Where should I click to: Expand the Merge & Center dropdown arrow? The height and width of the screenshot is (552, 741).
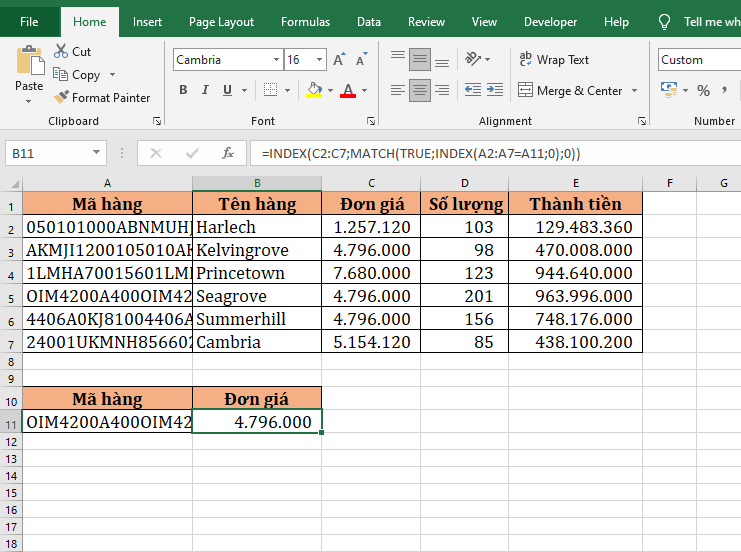click(x=633, y=91)
